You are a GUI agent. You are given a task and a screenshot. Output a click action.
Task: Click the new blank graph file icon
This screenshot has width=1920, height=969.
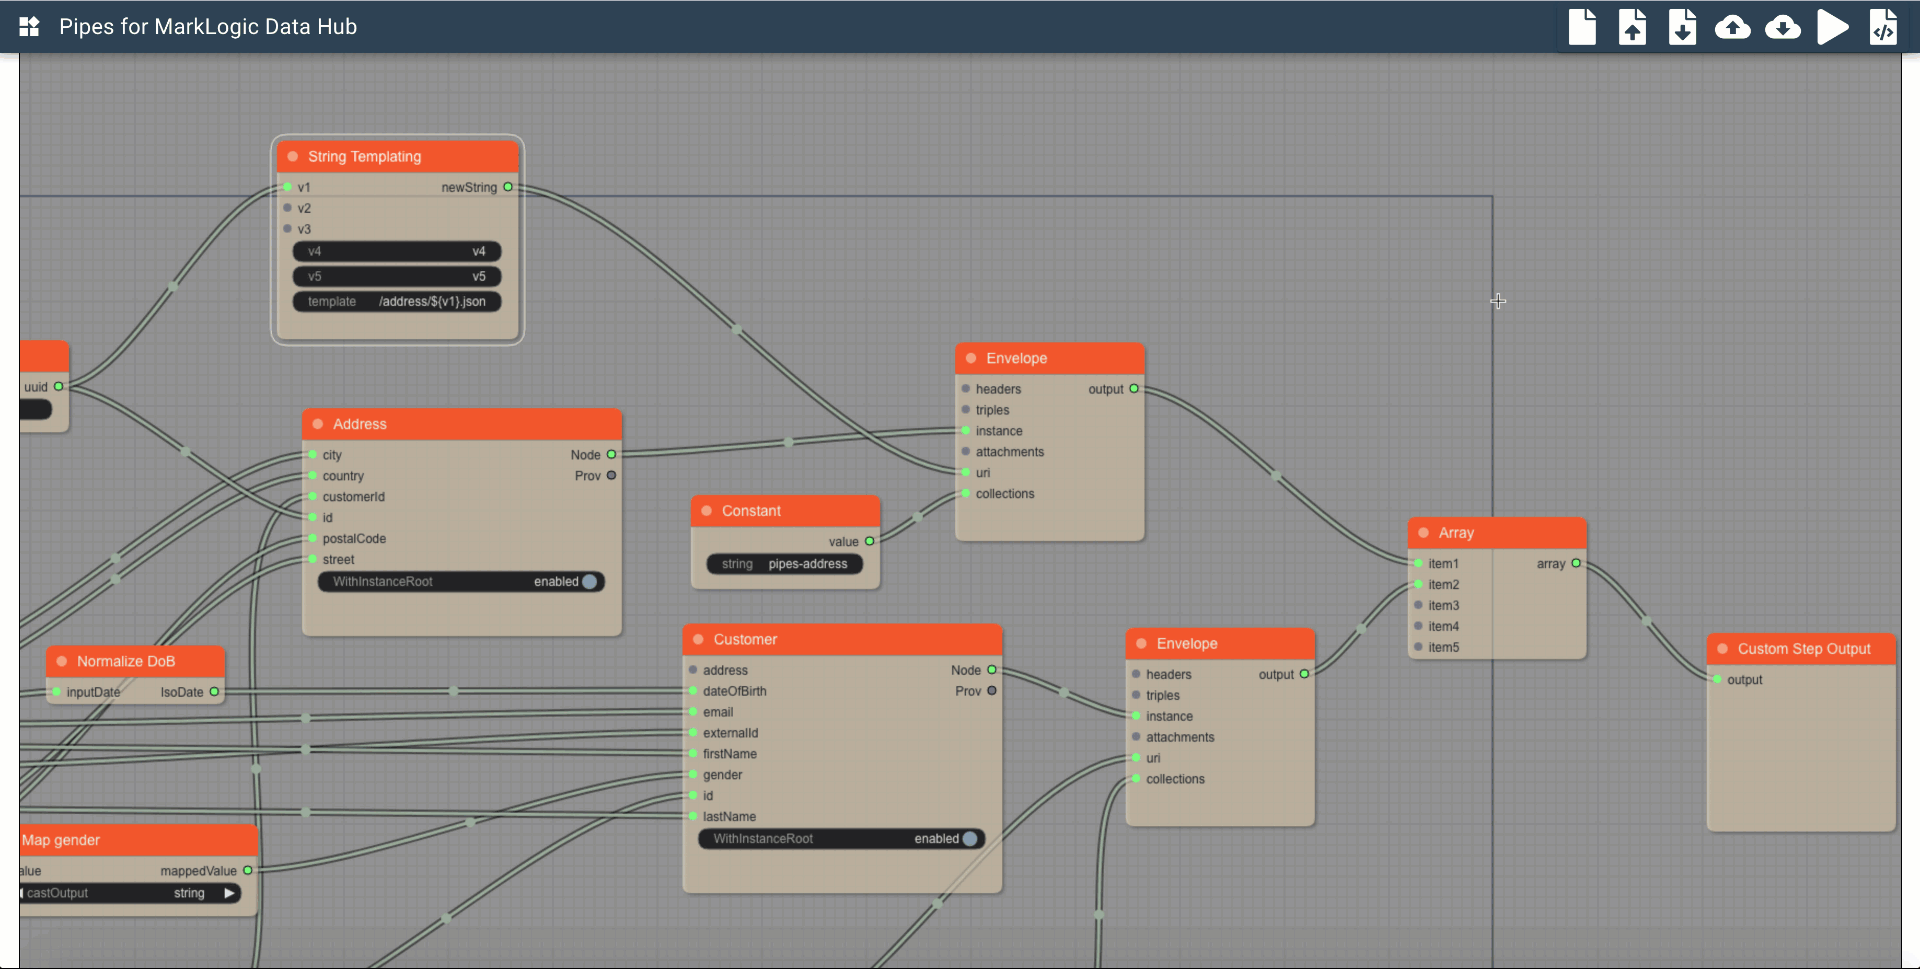1582,27
